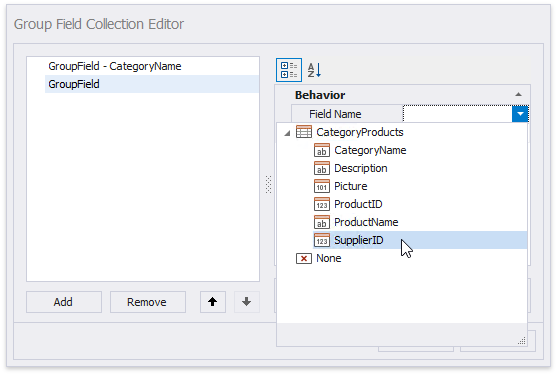Collapse the Behavior category section
Screen dimensions: 557x375
[518, 94]
